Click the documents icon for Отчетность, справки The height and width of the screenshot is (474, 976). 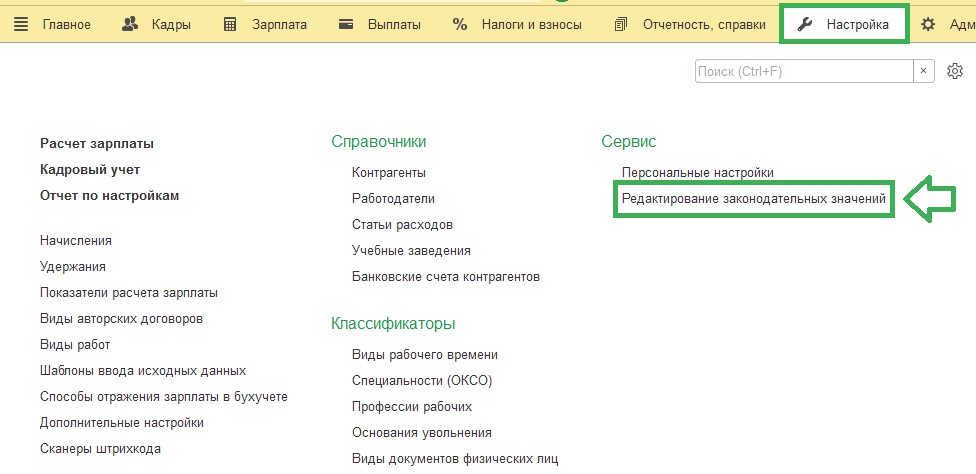(x=622, y=24)
